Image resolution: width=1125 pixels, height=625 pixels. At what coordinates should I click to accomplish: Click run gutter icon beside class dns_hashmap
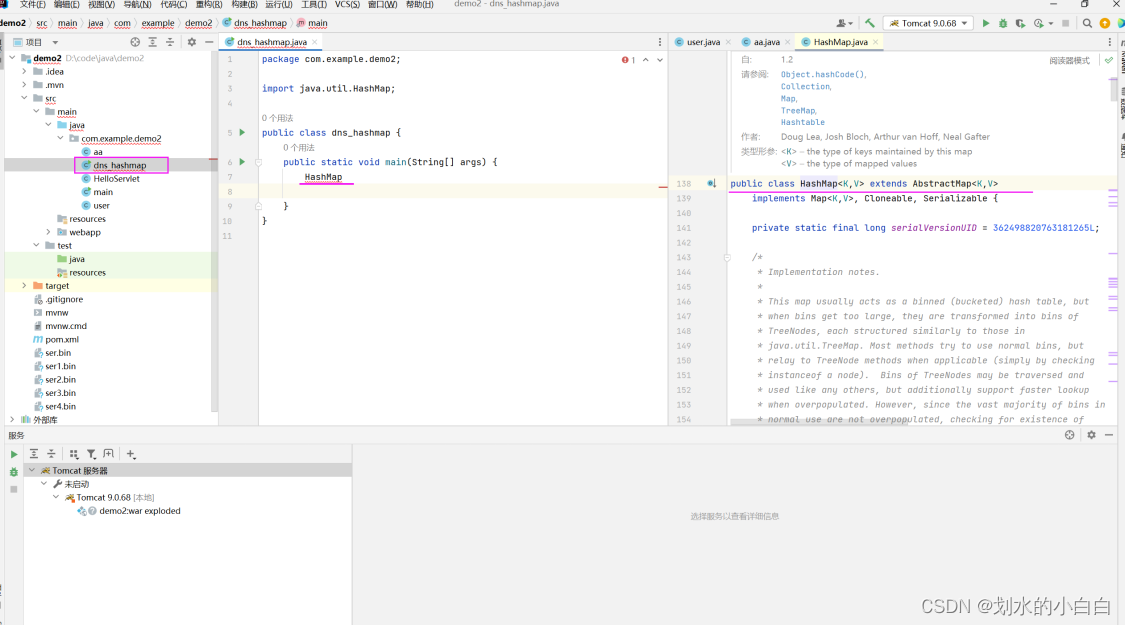[242, 132]
